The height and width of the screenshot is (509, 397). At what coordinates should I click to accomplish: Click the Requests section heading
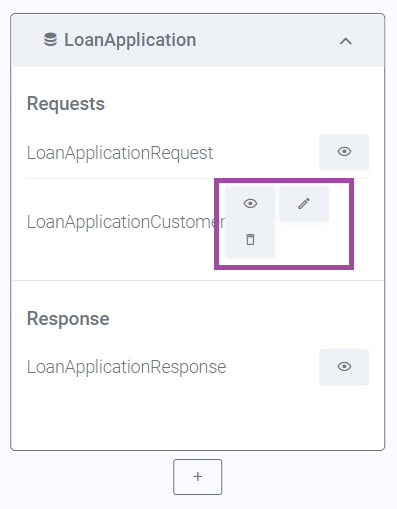coord(66,103)
